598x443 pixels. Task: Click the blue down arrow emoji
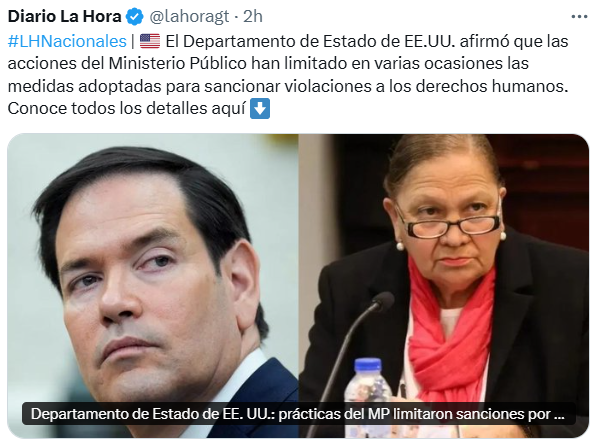coord(260,109)
